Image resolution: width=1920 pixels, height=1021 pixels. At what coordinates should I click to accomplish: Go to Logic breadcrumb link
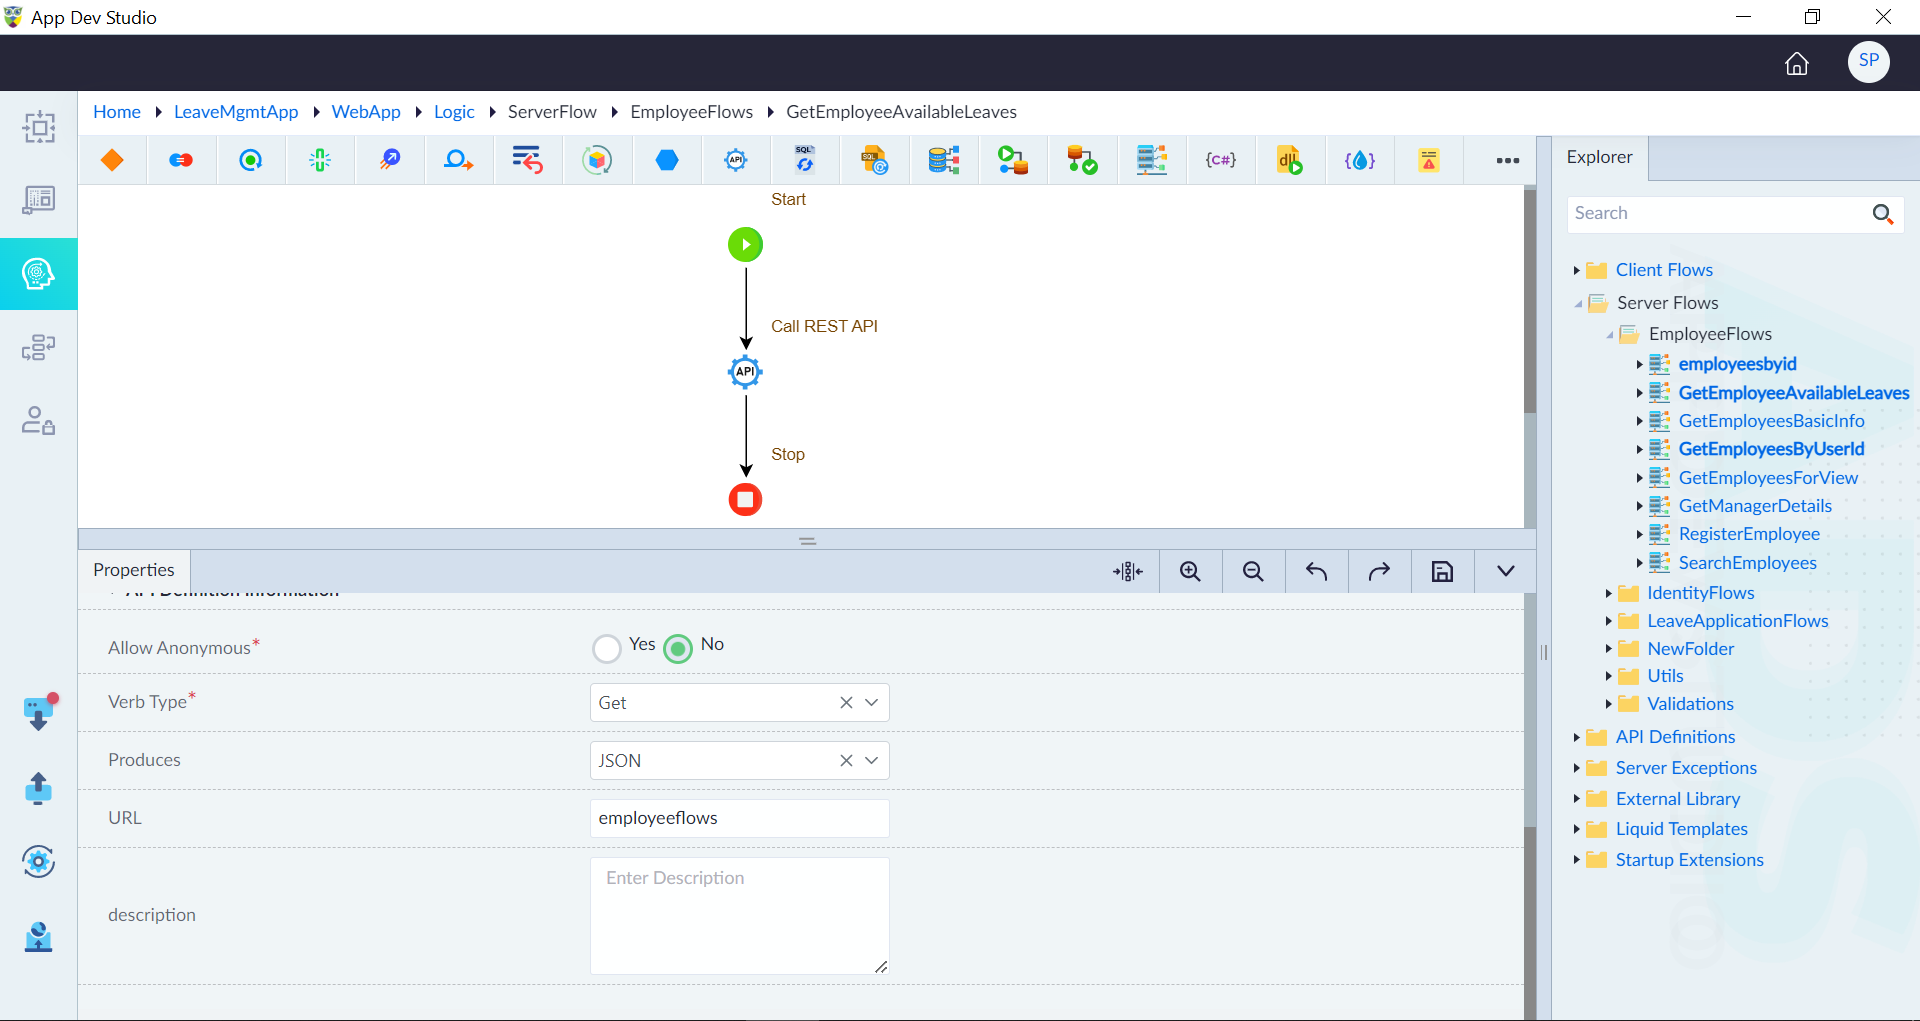click(454, 112)
